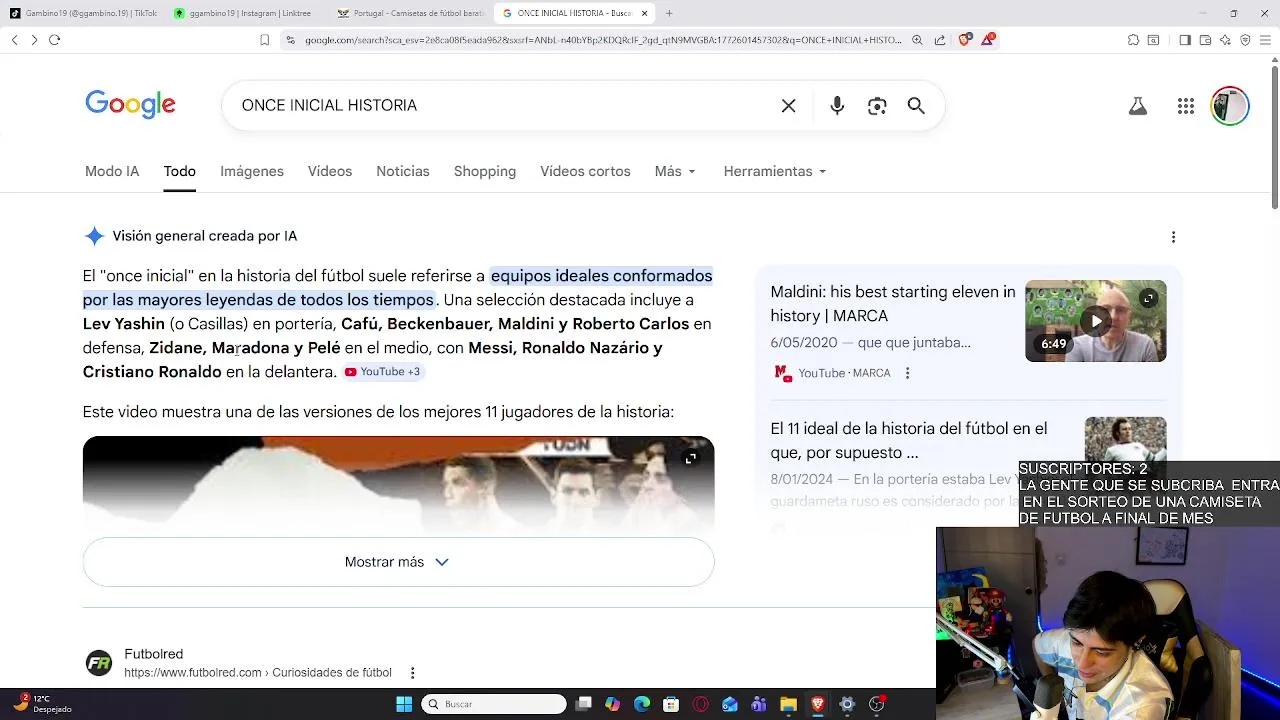Open Outlook mail from the taskbar
The height and width of the screenshot is (720, 1280).
pos(730,704)
